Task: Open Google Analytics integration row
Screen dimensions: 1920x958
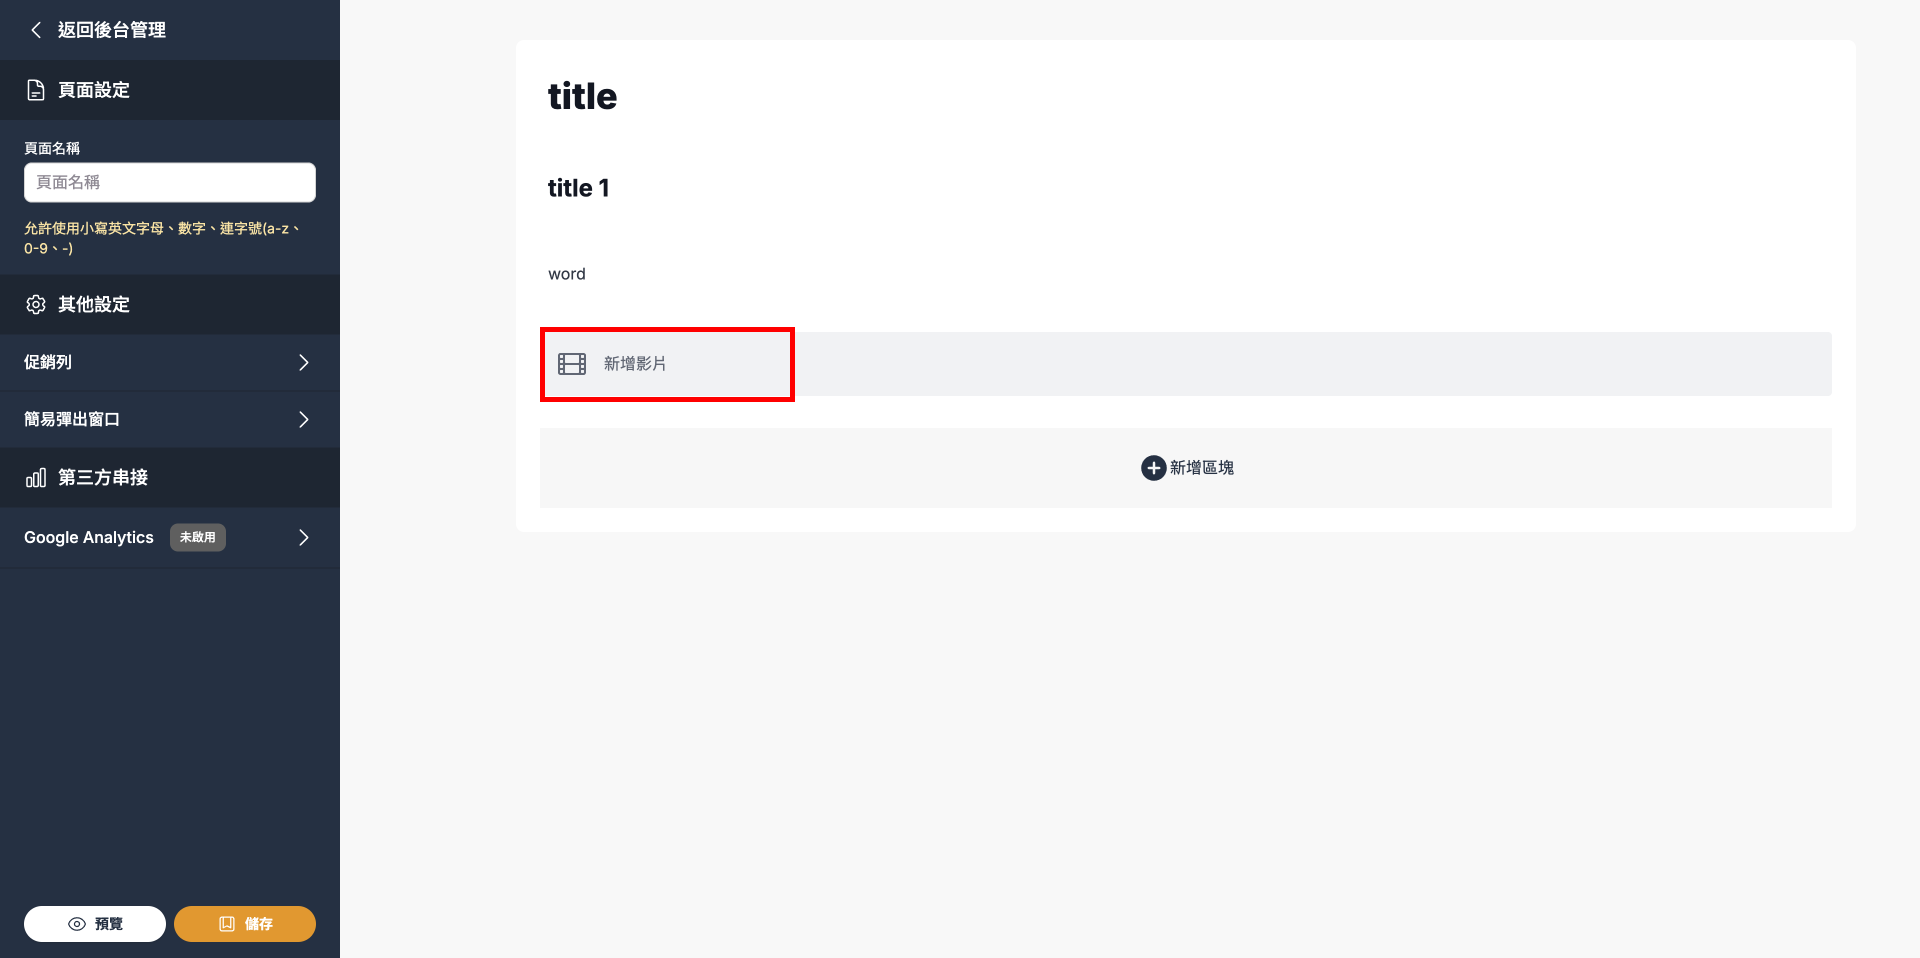Action: 89,538
